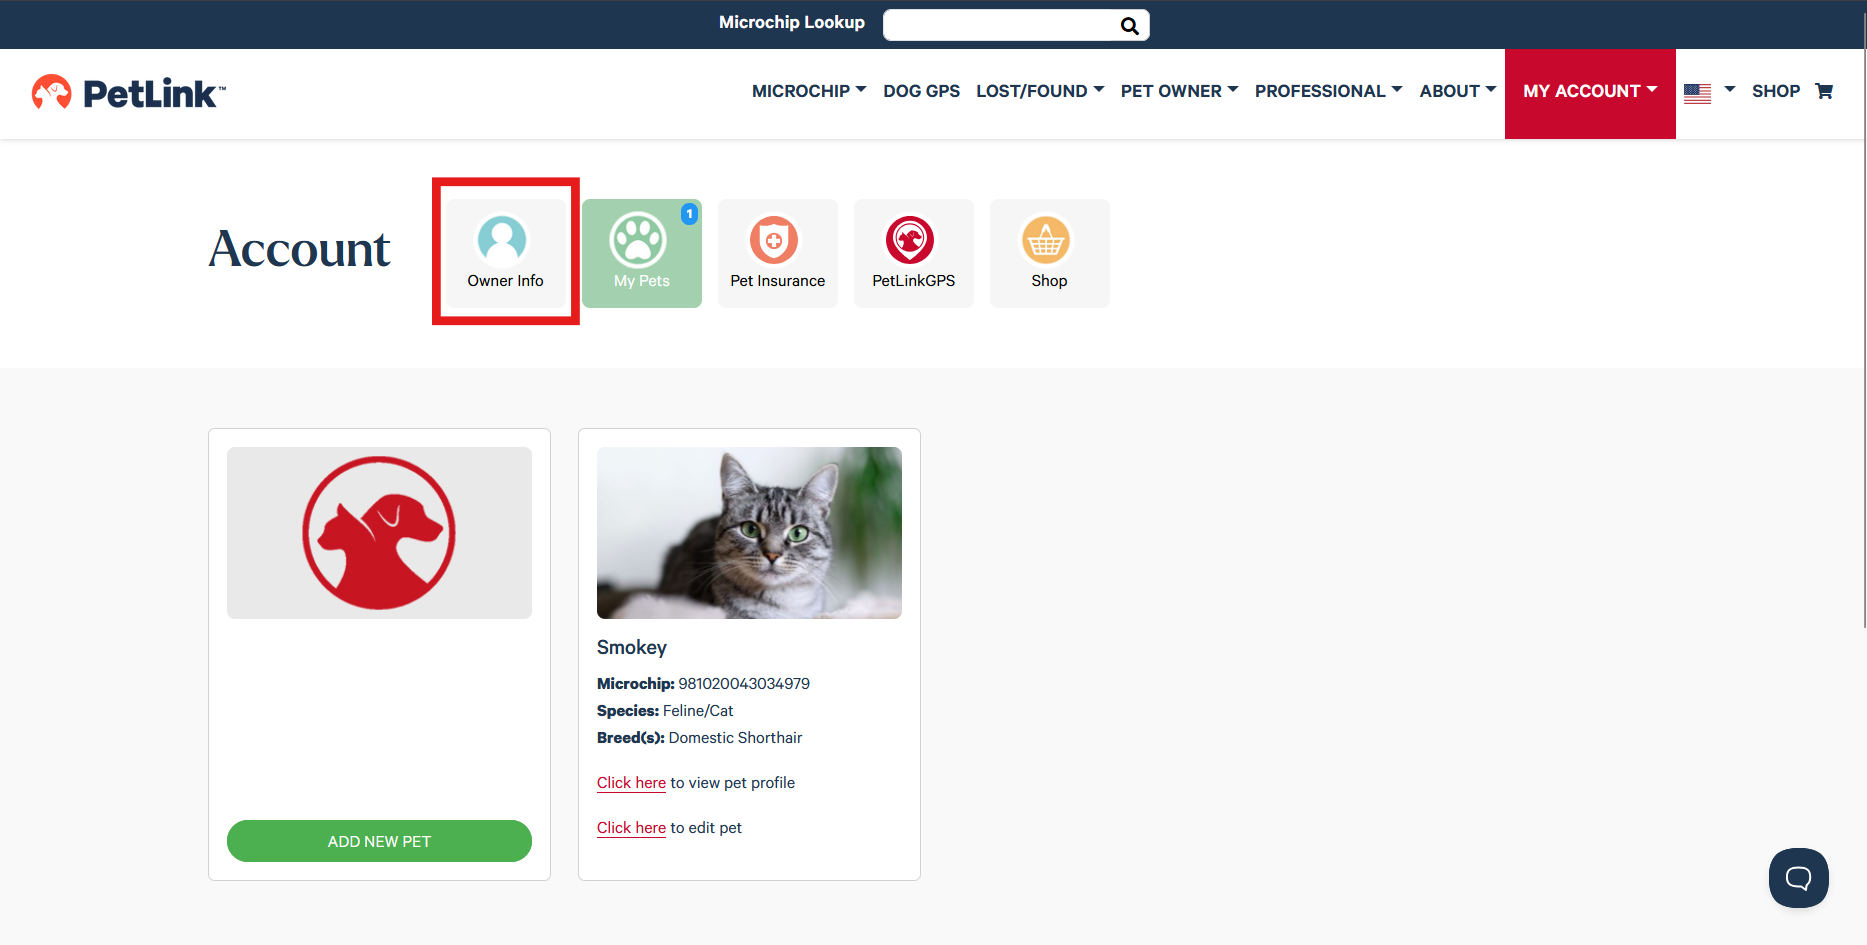This screenshot has height=945, width=1867.
Task: Click the Microchip Lookup label
Action: tap(791, 22)
